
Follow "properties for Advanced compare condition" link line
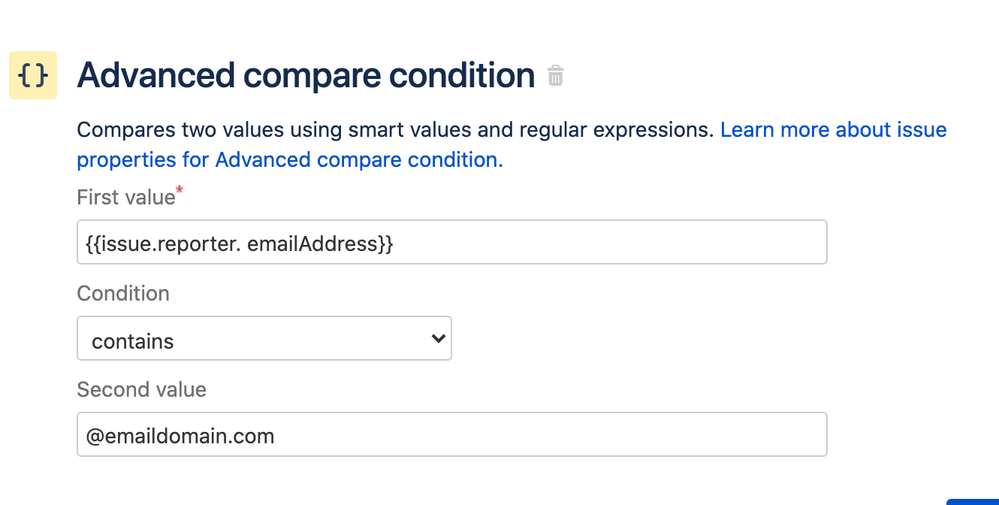coord(290,160)
